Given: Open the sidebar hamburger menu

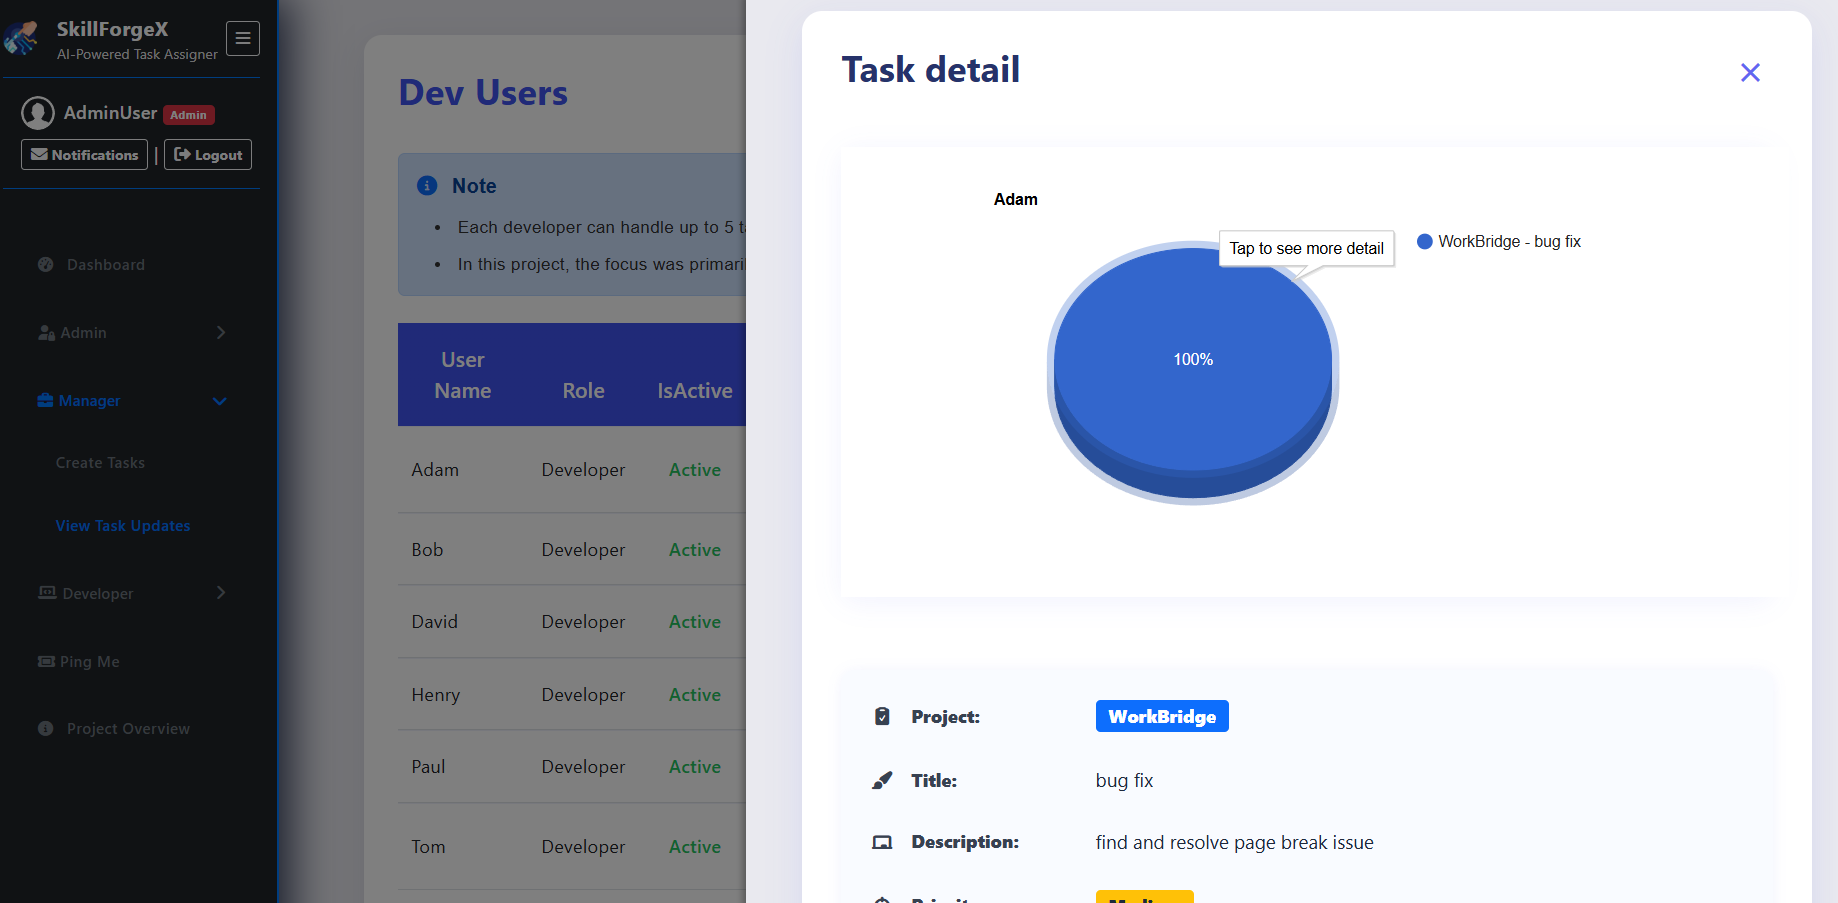Looking at the screenshot, I should coord(242,38).
